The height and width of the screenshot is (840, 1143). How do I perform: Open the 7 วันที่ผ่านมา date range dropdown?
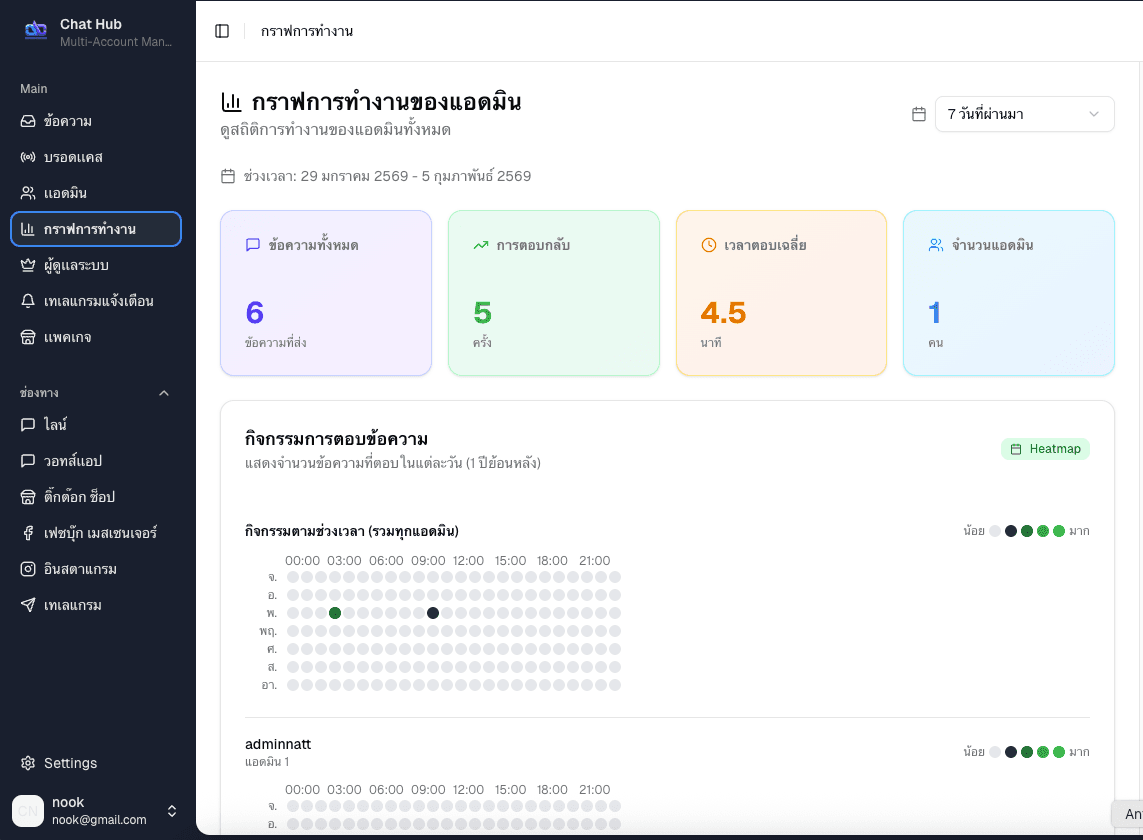click(x=1024, y=114)
